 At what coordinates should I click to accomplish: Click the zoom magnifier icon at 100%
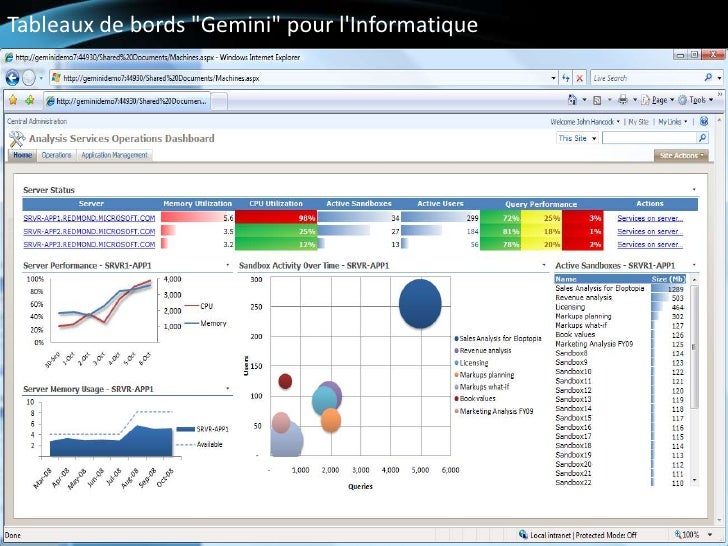(678, 534)
